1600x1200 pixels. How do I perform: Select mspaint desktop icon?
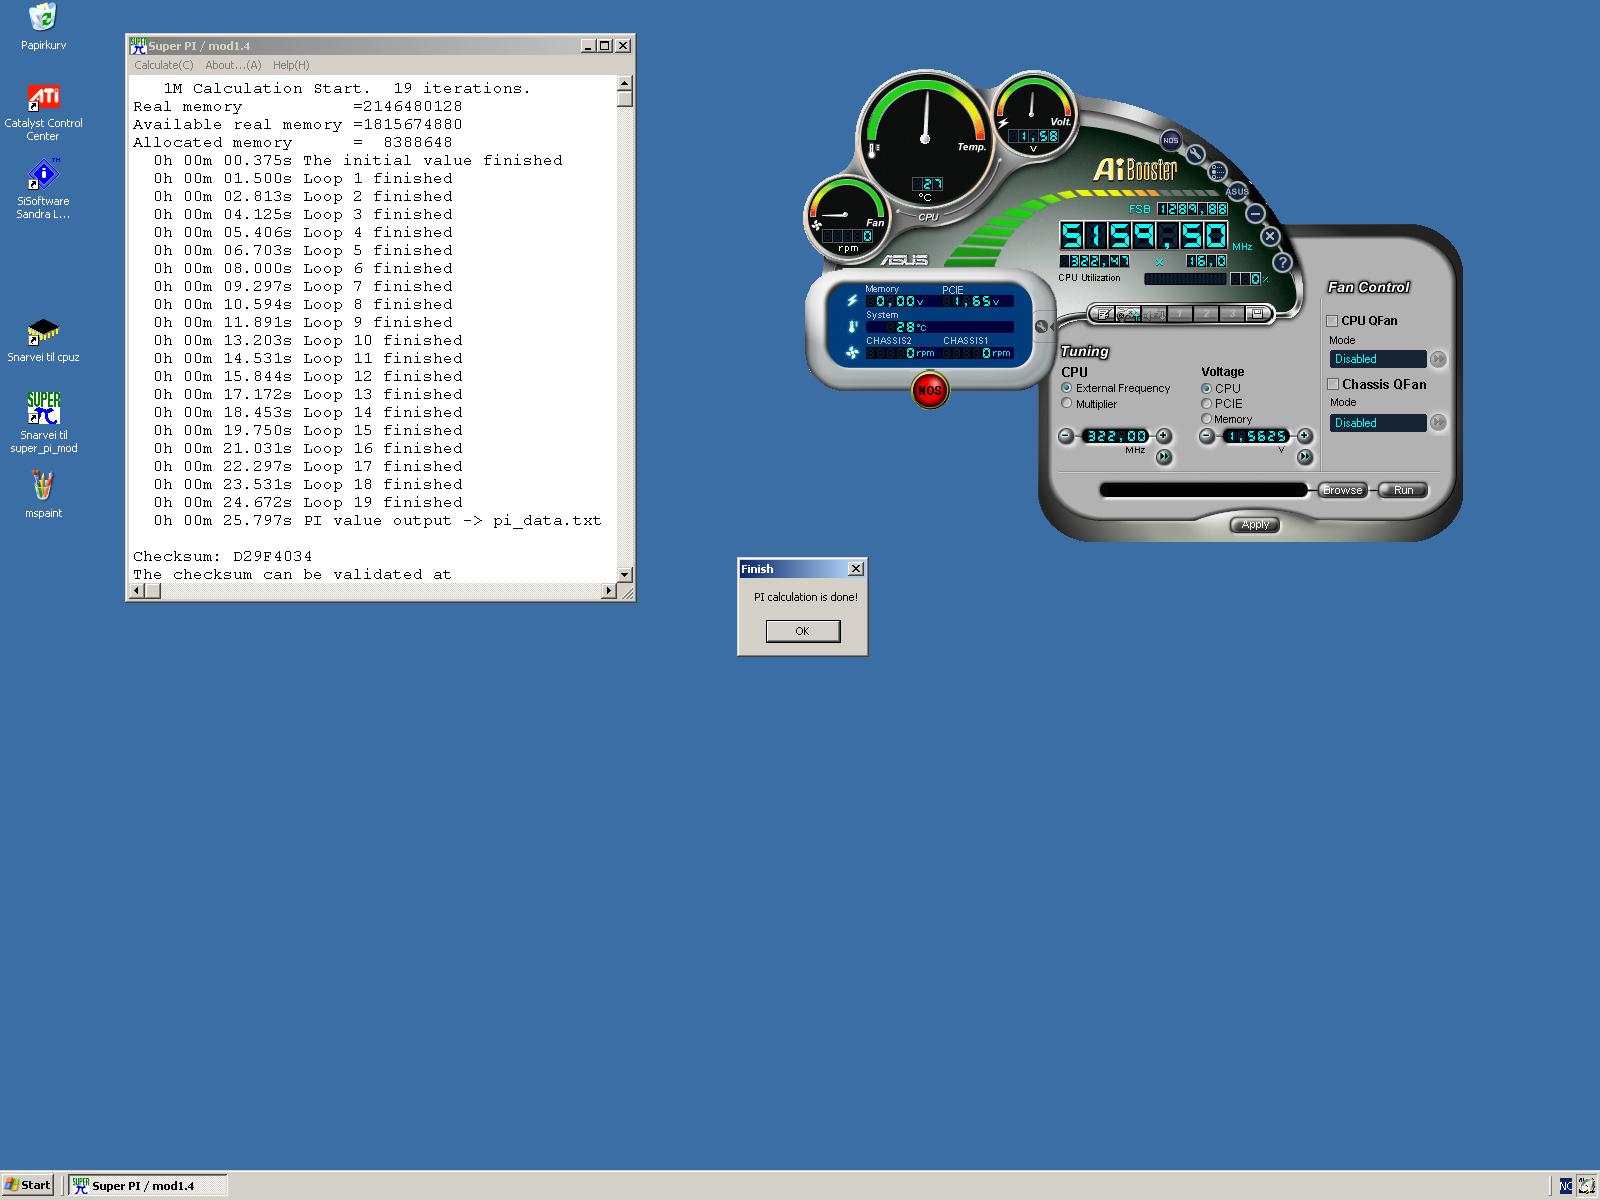pos(43,495)
